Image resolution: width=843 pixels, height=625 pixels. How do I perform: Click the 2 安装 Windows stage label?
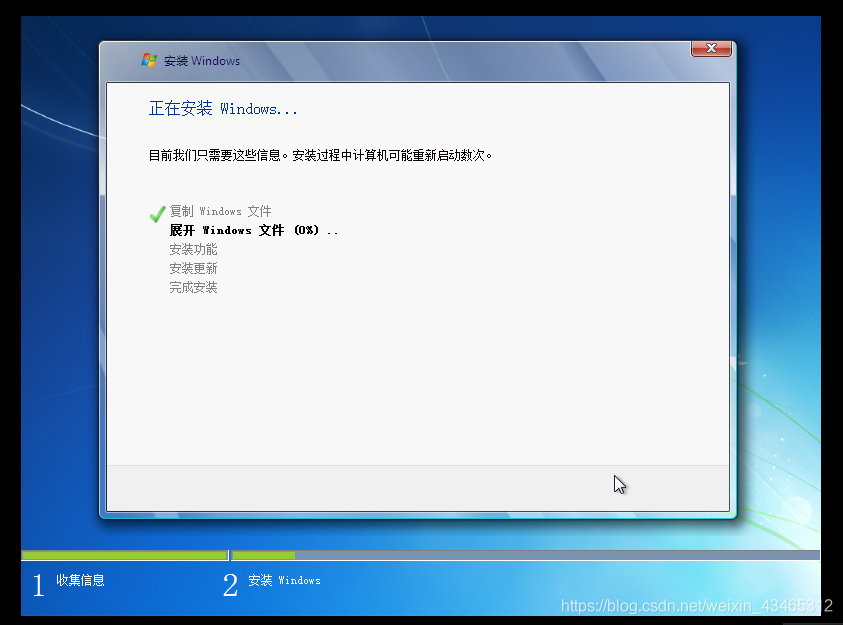tap(272, 584)
